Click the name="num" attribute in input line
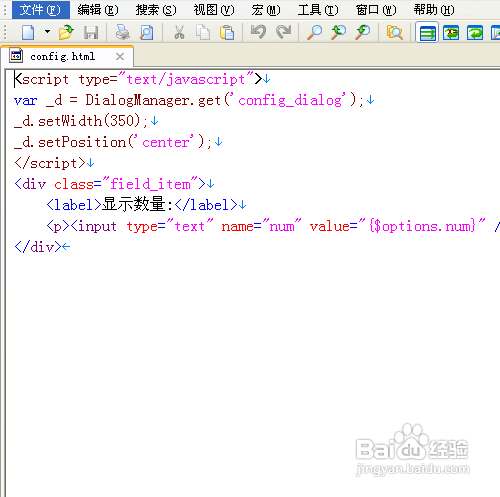 point(262,226)
